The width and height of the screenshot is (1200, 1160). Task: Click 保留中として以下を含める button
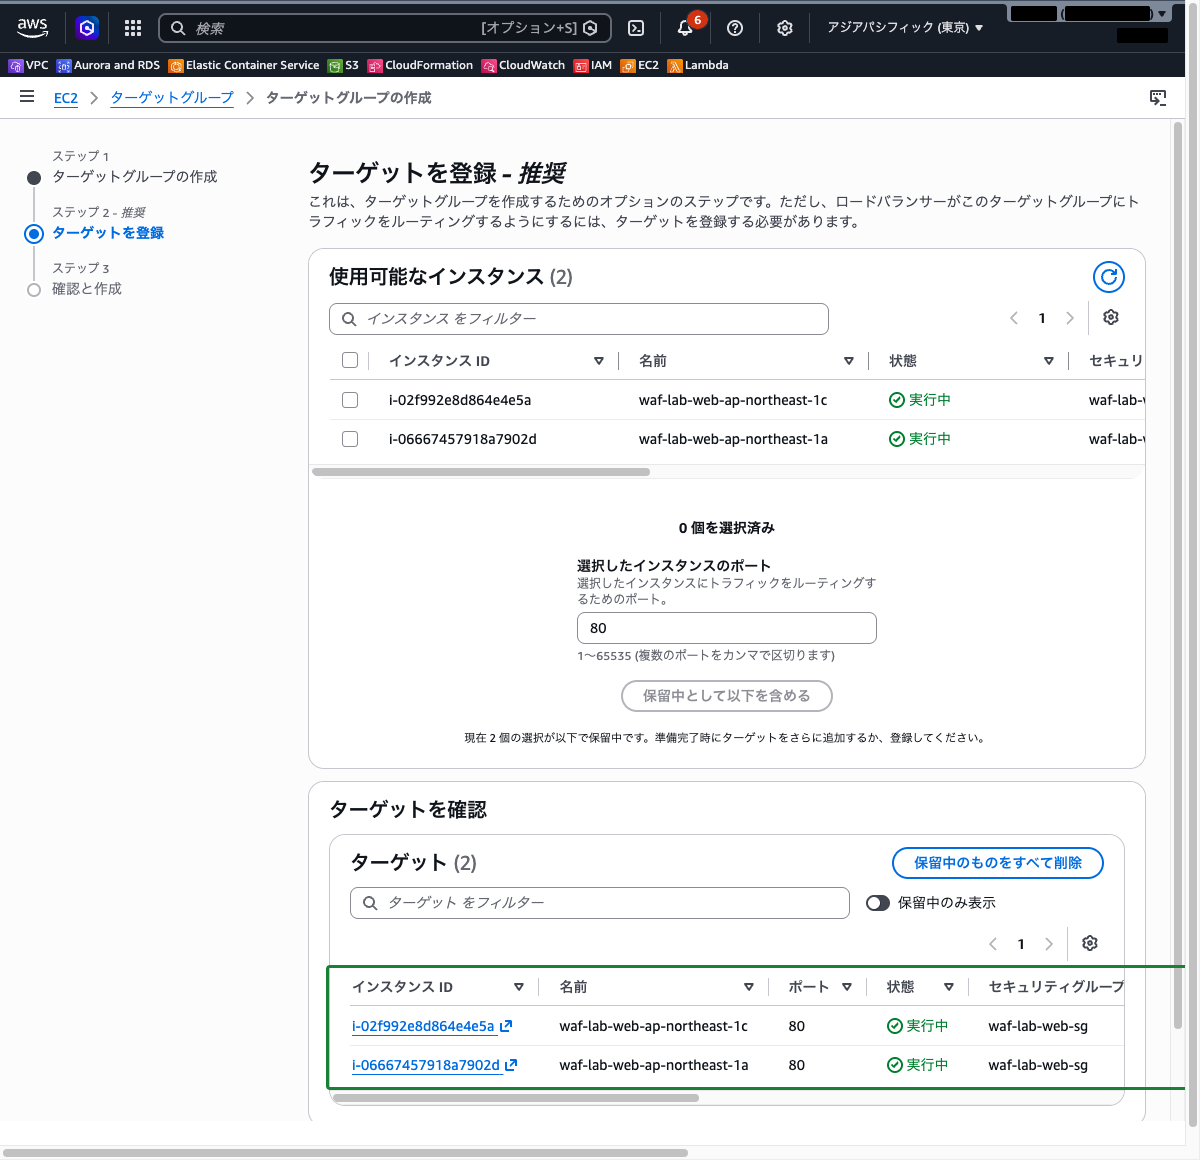click(x=727, y=696)
